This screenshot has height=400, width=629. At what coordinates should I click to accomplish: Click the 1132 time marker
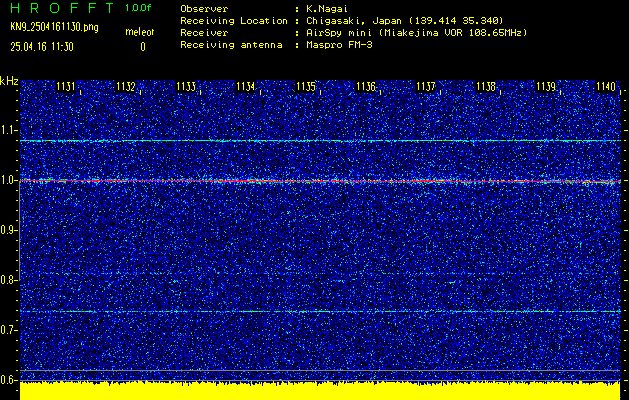(126, 87)
